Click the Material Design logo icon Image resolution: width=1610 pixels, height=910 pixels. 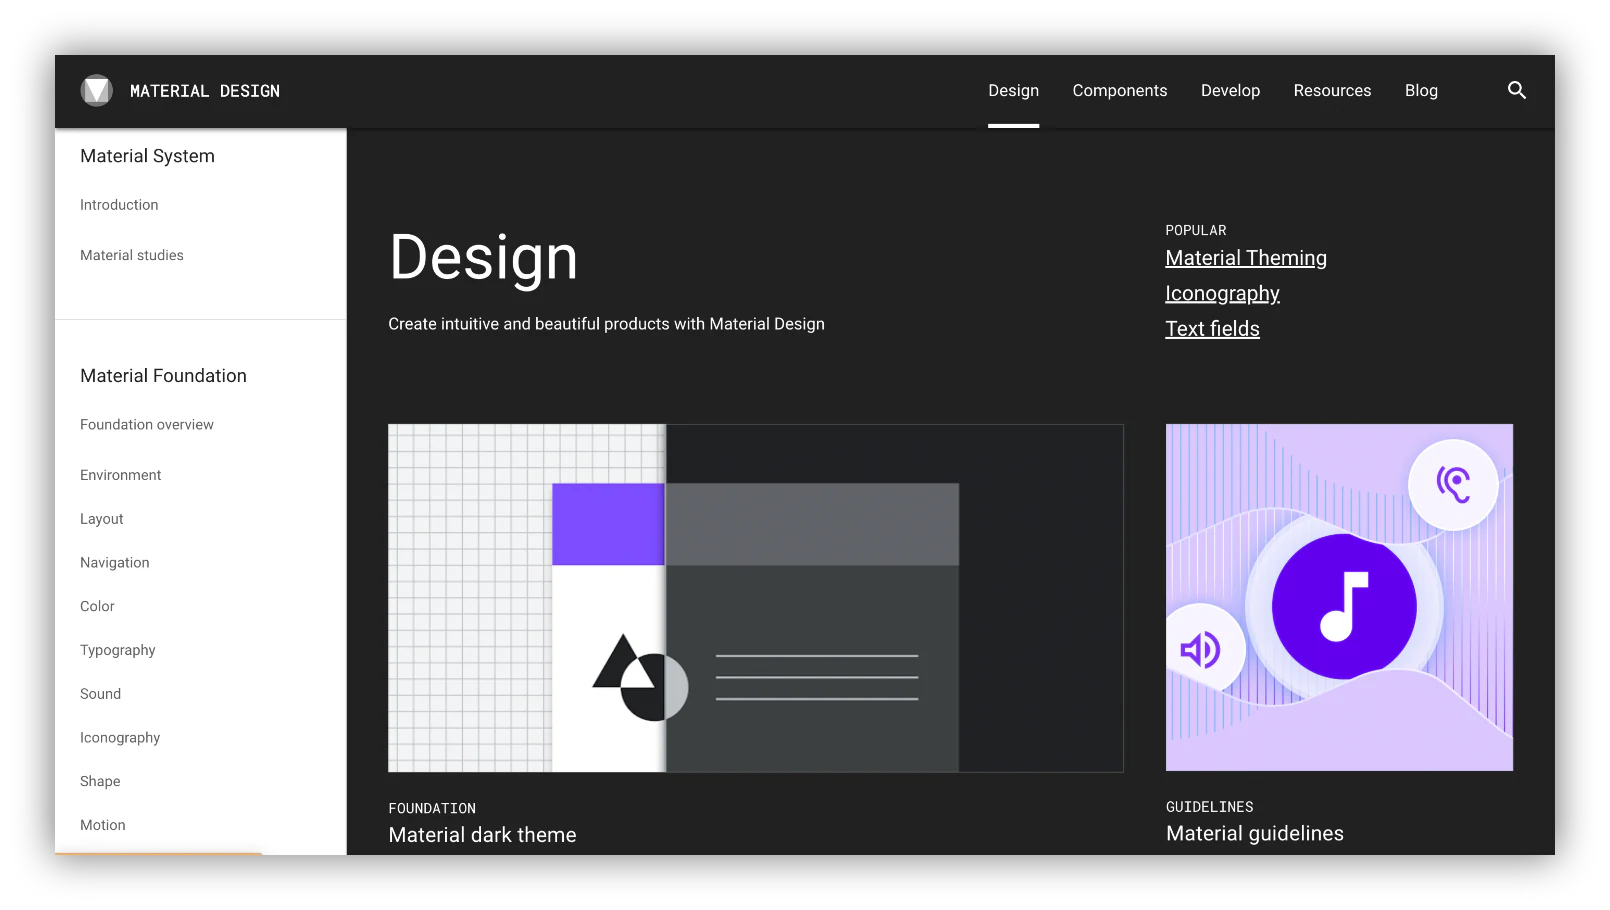97,91
